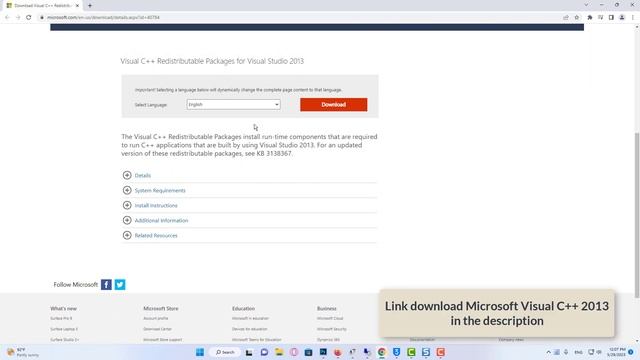
Task: Click the red Download button
Action: pyautogui.click(x=333, y=104)
